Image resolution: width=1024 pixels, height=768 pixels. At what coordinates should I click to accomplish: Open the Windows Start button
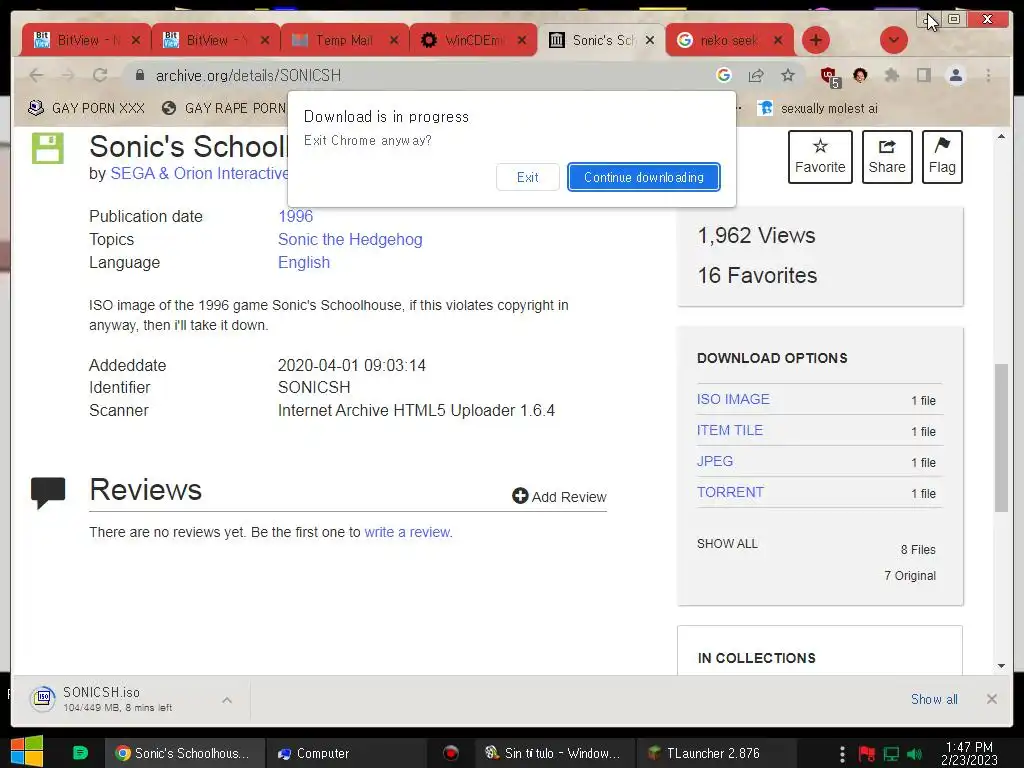coord(27,752)
